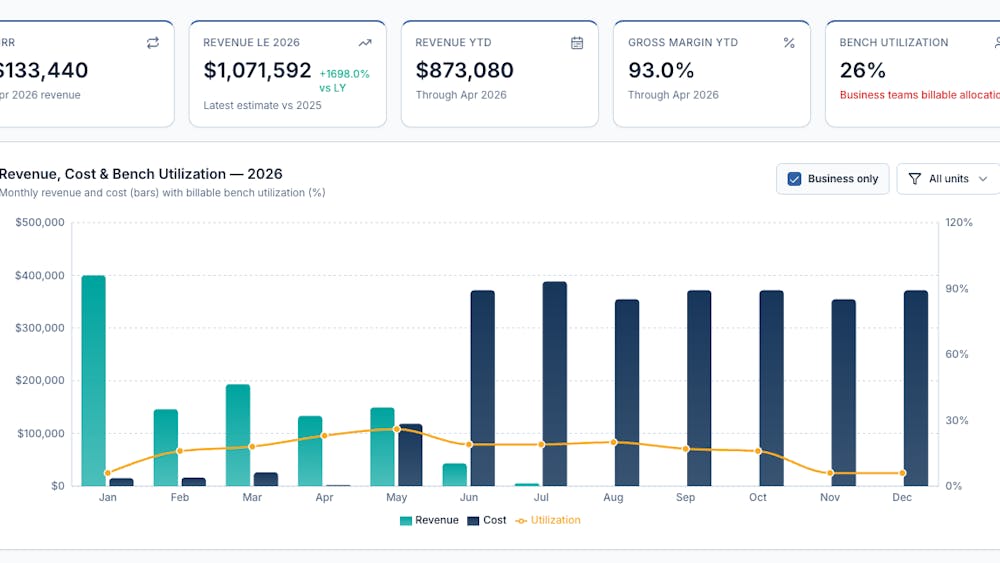Screen dimensions: 1000x563
Task: Toggle the Business only checkbox
Action: [794, 179]
